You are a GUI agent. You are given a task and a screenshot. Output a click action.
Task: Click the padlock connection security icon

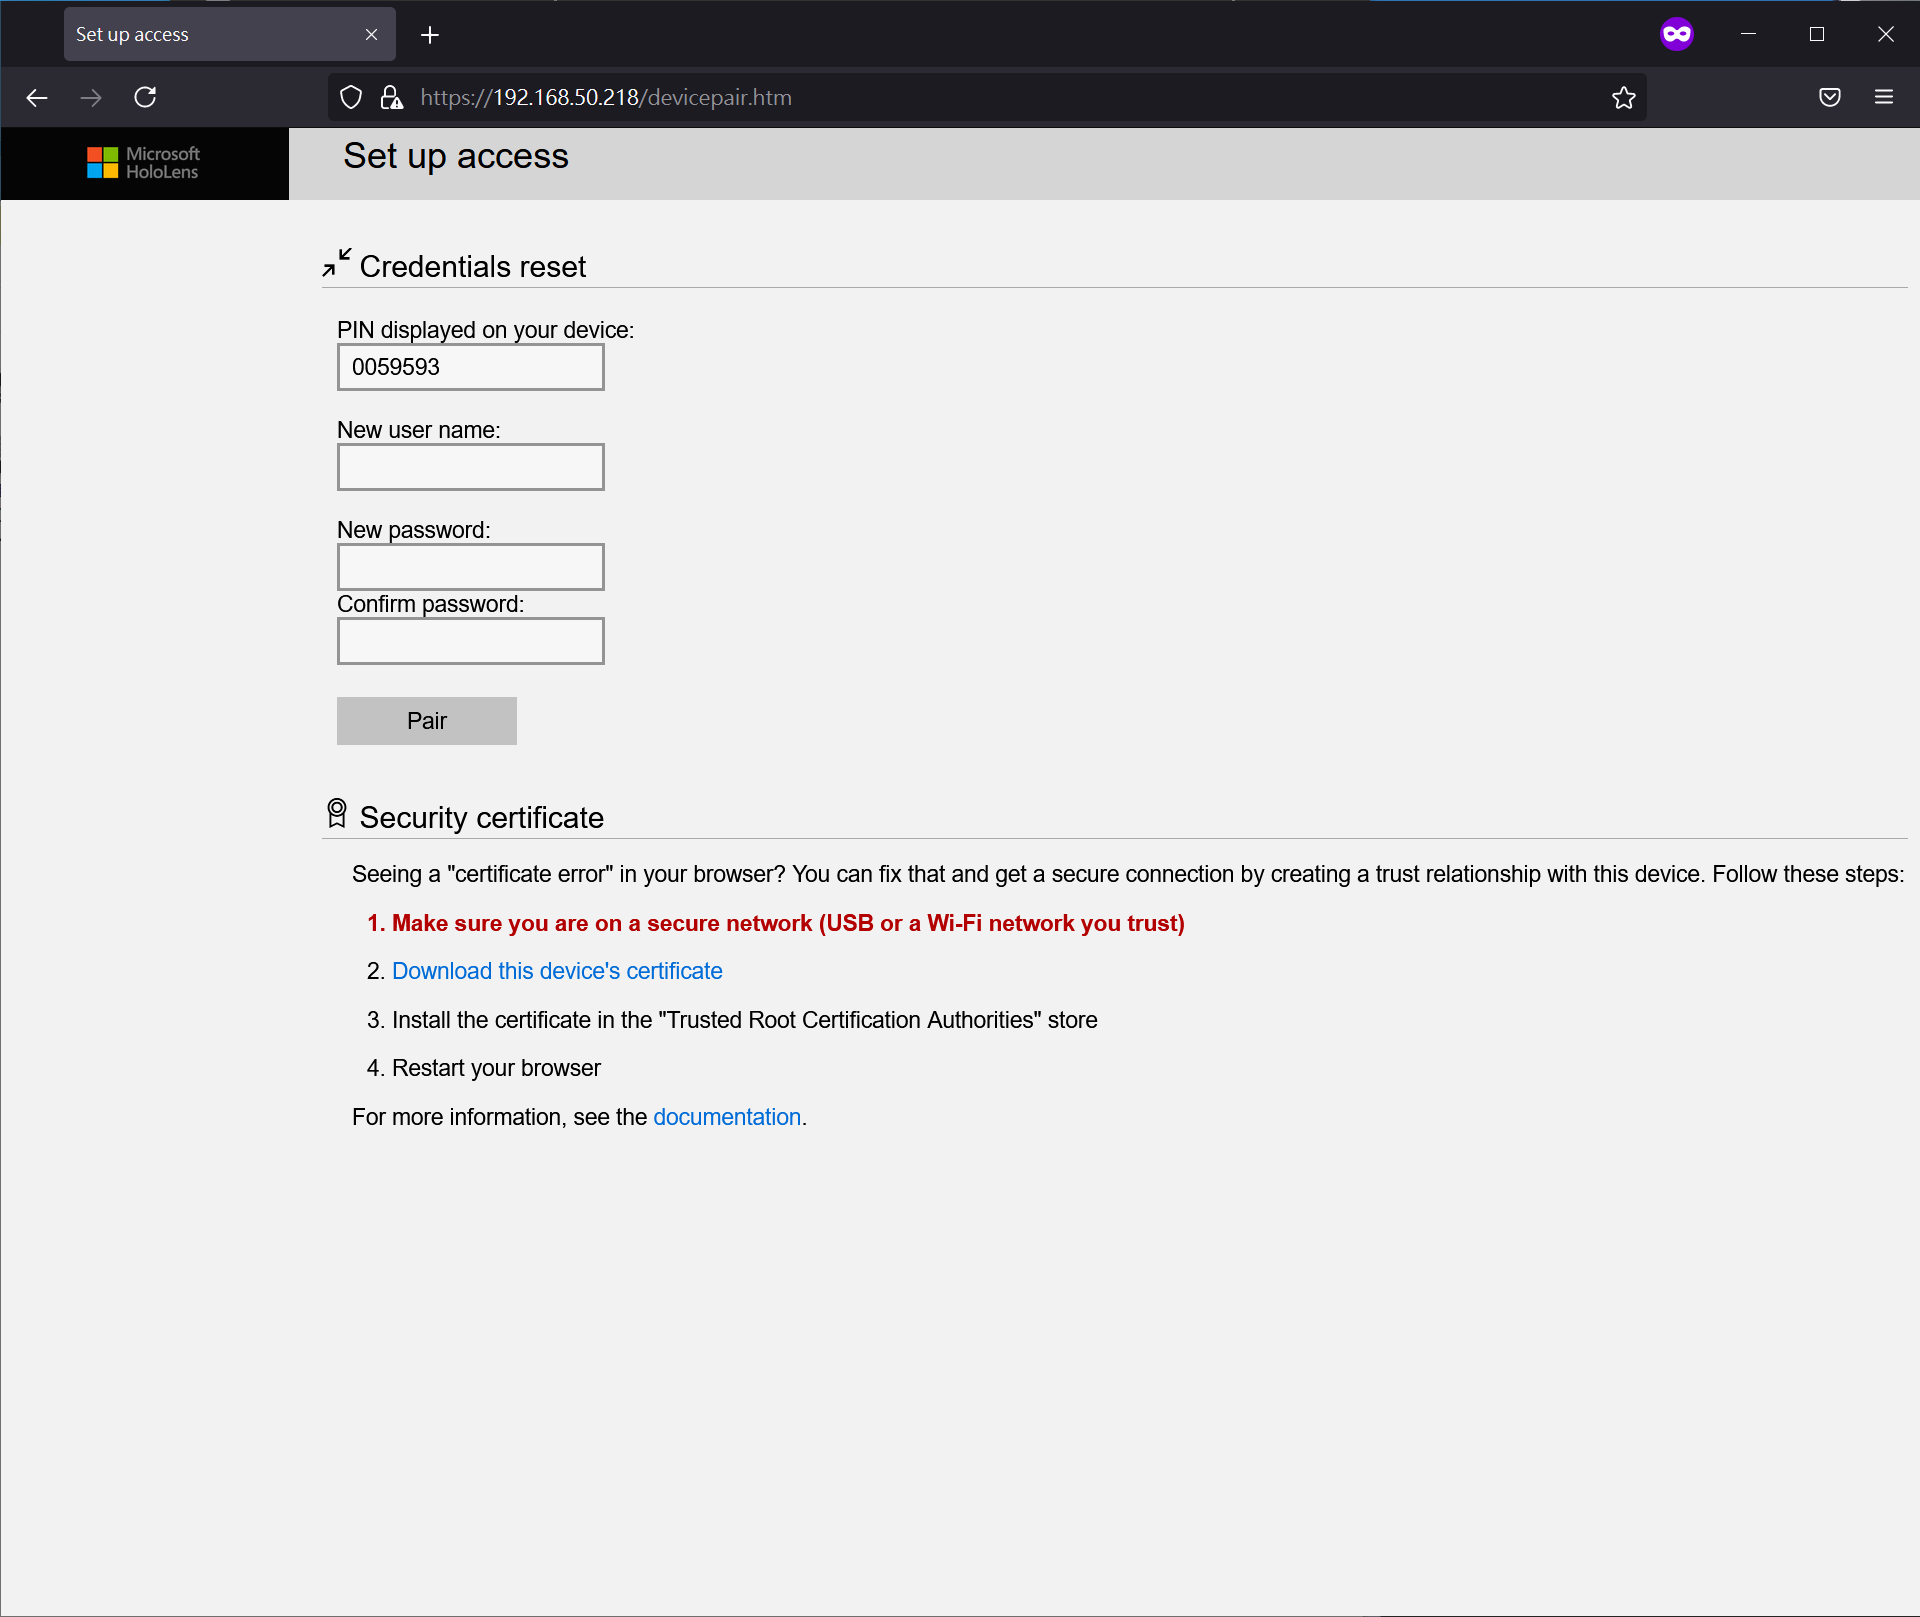click(391, 97)
